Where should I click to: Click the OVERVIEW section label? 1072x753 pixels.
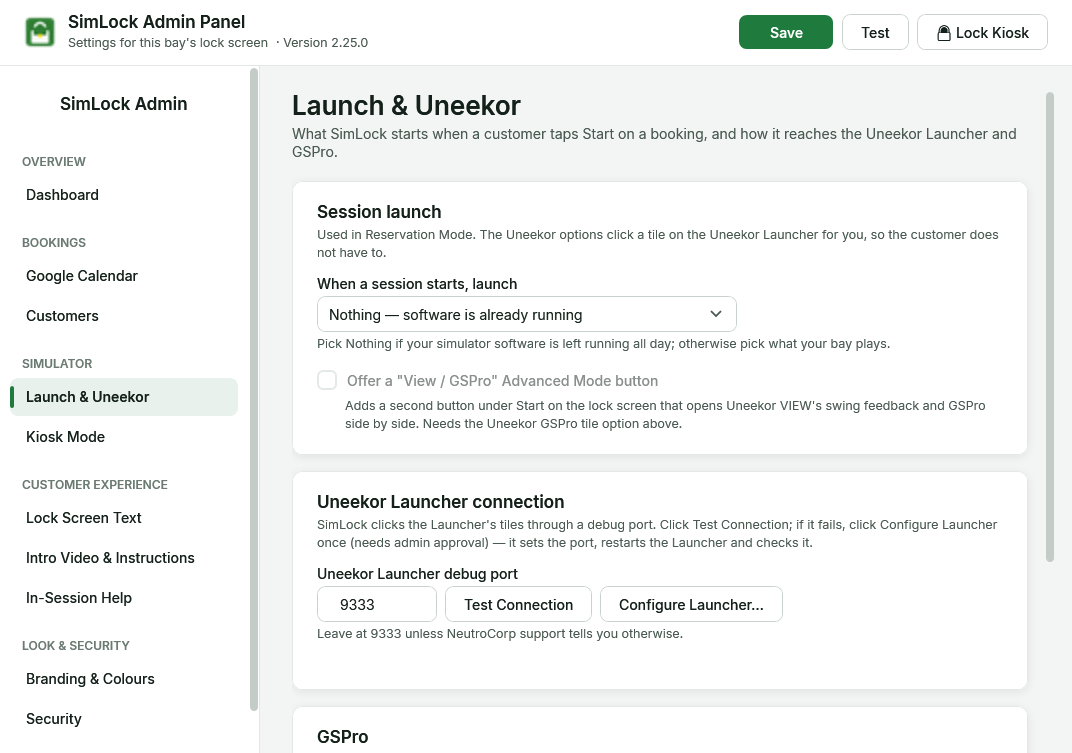pos(54,162)
